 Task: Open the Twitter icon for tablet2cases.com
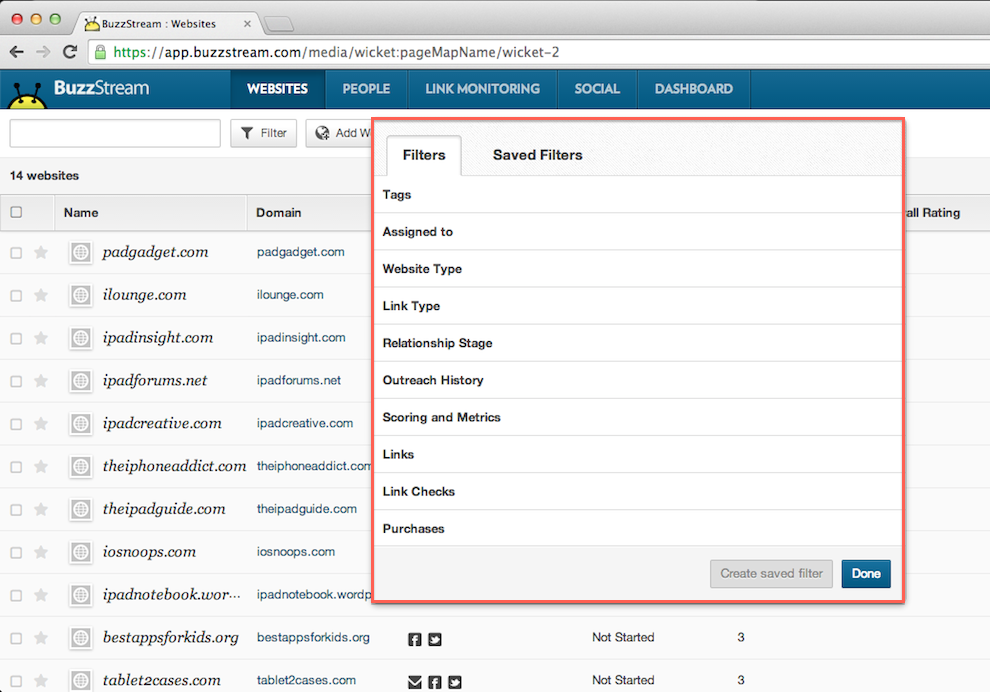click(455, 681)
